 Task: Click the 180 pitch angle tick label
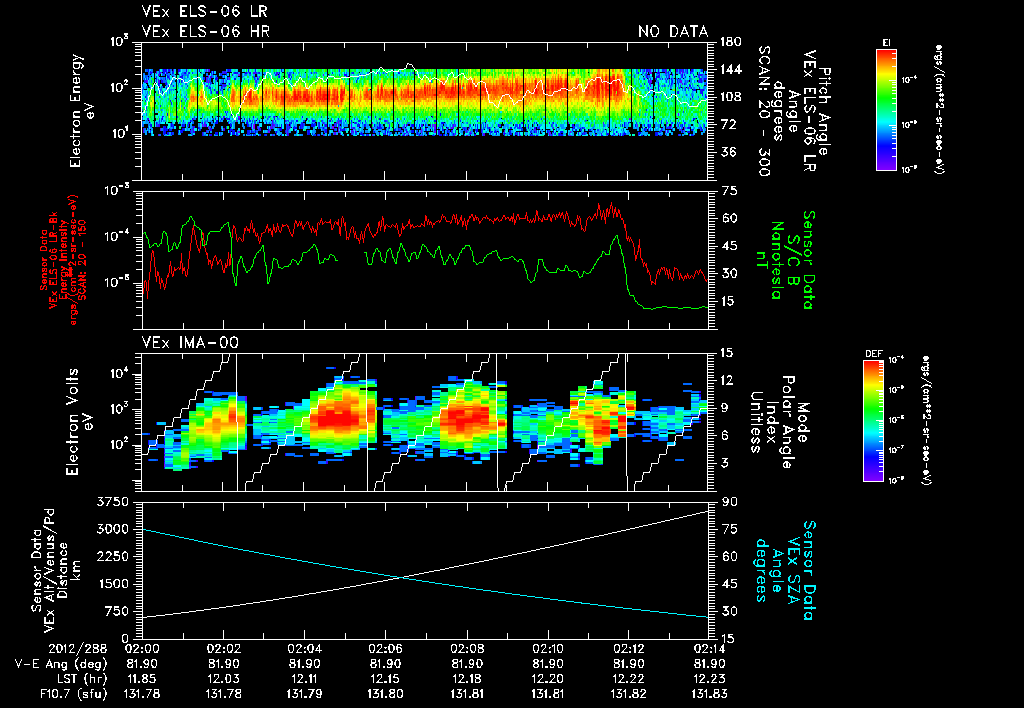point(730,42)
